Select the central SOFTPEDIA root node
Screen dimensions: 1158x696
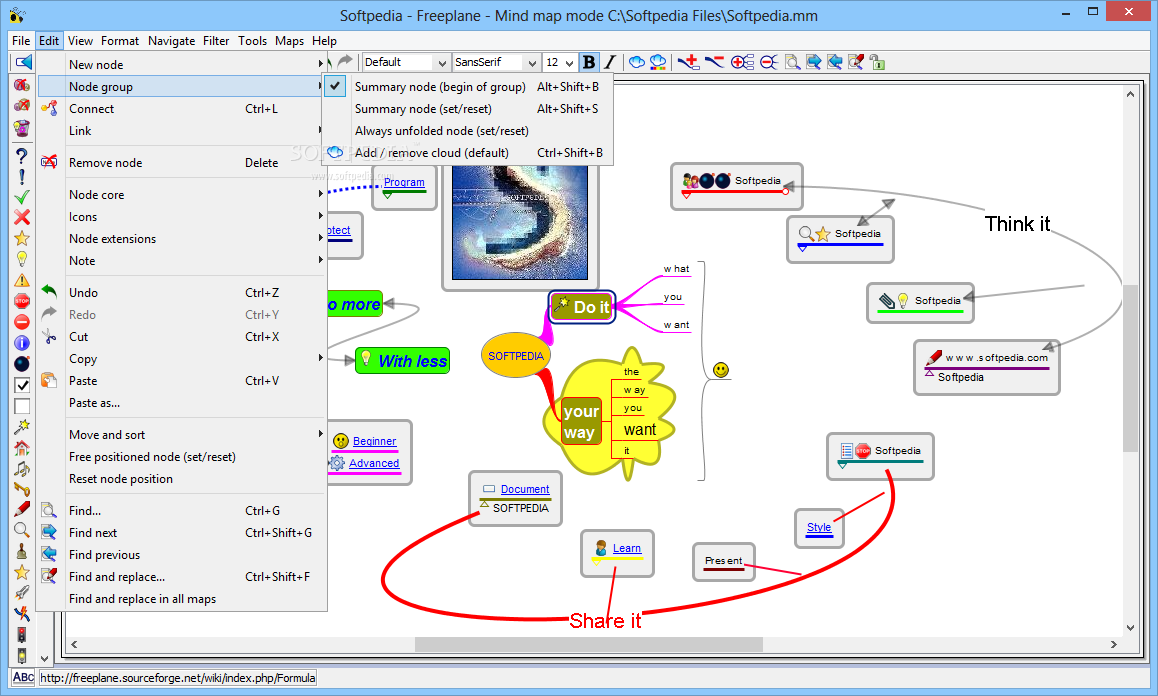click(515, 355)
